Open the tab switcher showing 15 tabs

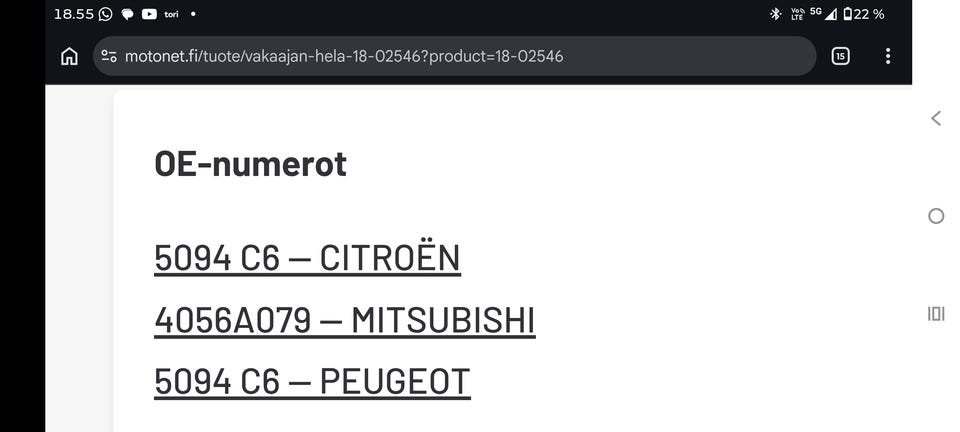coord(840,56)
